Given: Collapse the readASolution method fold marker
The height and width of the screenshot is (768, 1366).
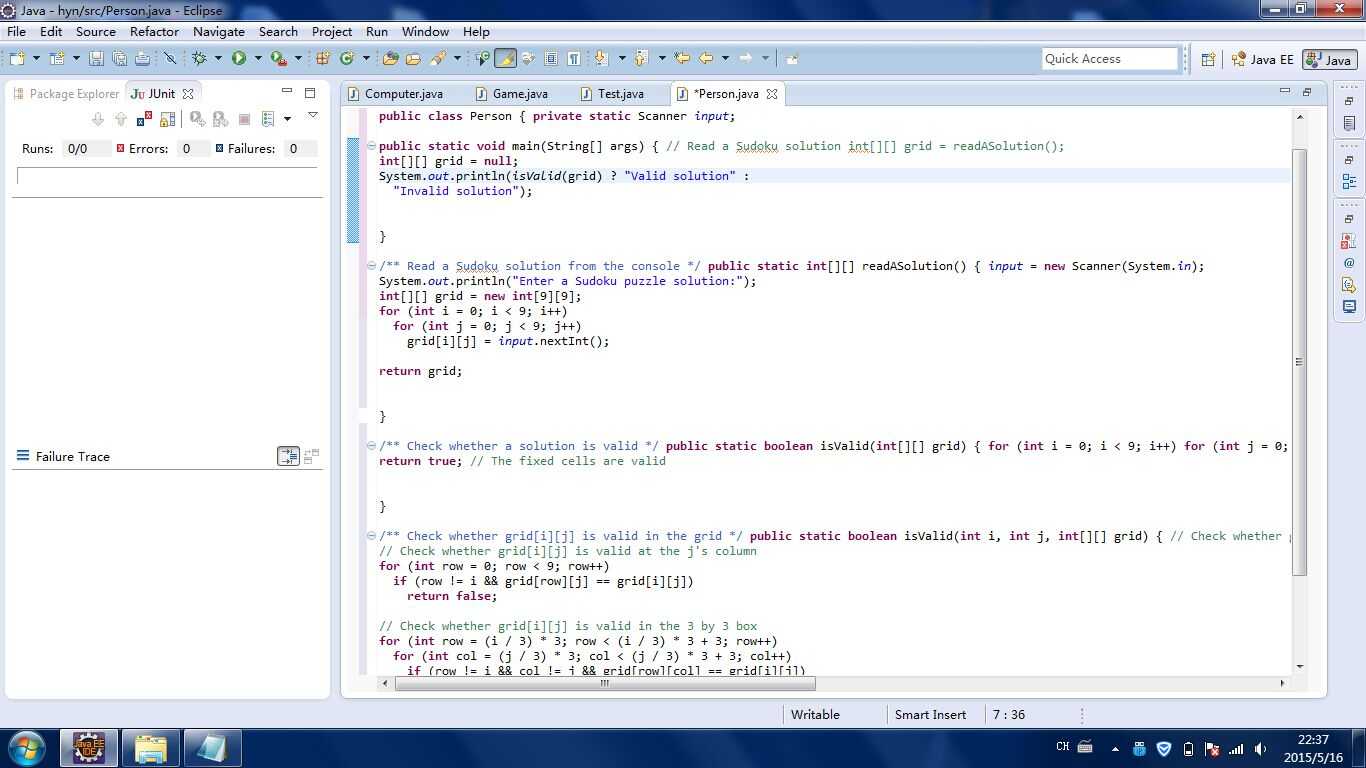Looking at the screenshot, I should point(371,266).
